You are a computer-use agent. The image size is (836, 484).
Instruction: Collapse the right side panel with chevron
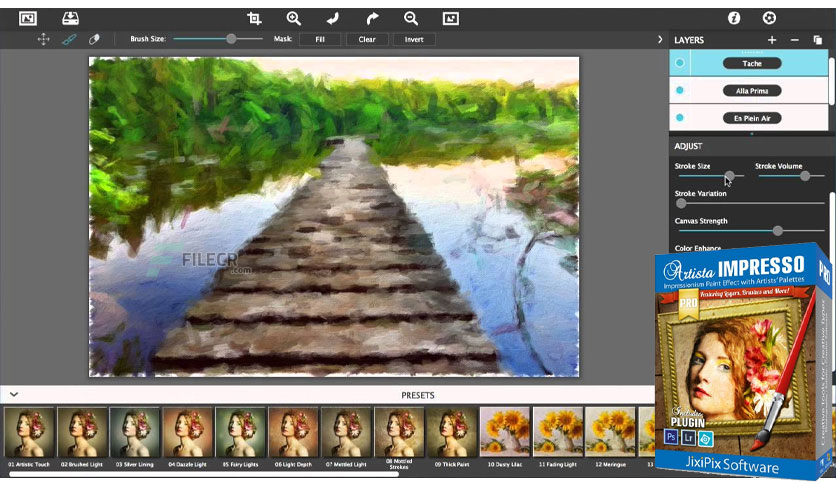[x=660, y=39]
